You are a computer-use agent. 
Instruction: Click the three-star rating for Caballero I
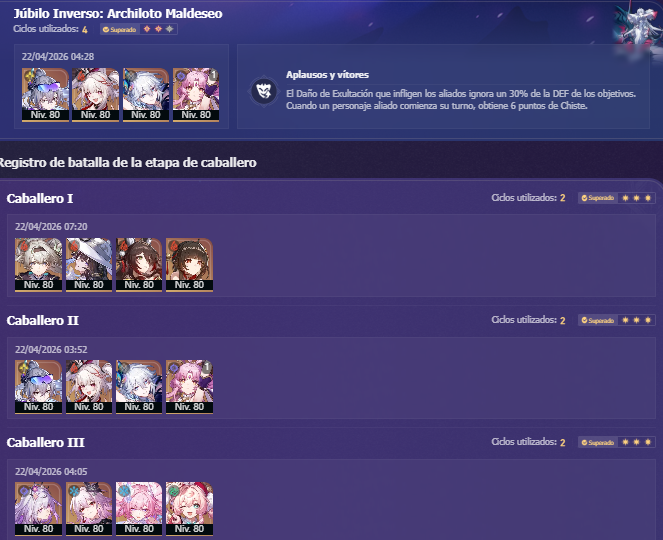click(636, 198)
